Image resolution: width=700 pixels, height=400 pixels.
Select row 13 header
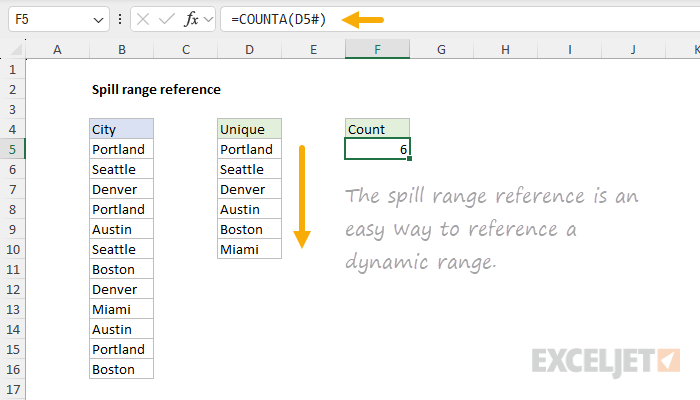coord(12,309)
